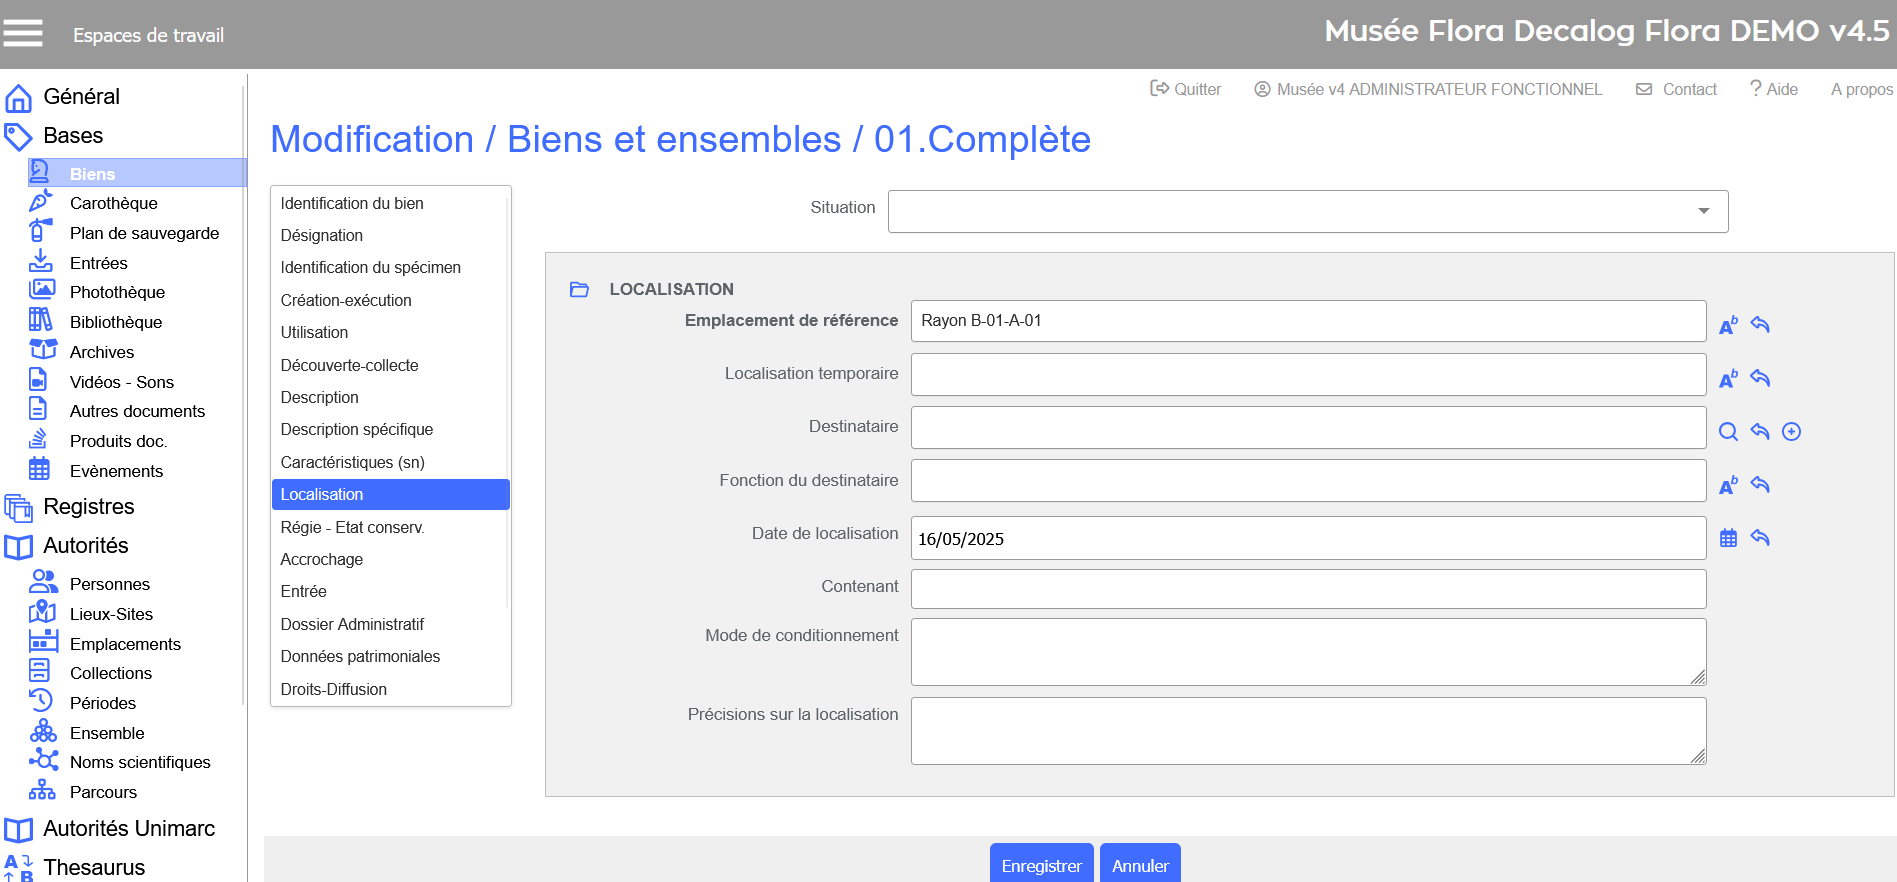Collapse the LOCALISATION folder section
The height and width of the screenshot is (882, 1897).
(579, 290)
